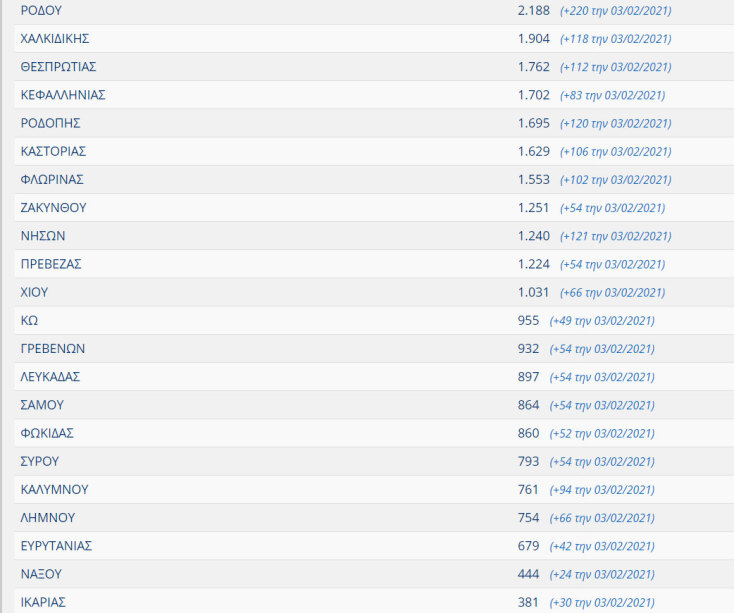Select the ΚΩ region name

point(29,320)
